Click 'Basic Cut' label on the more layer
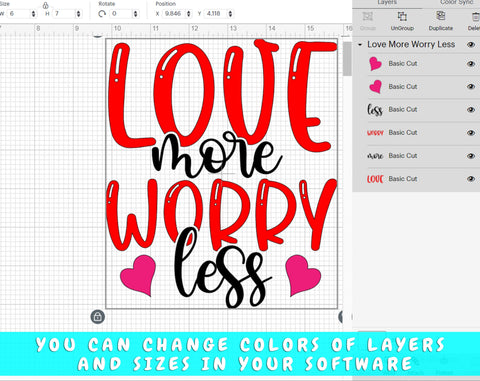The width and height of the screenshot is (480, 381). coord(403,156)
